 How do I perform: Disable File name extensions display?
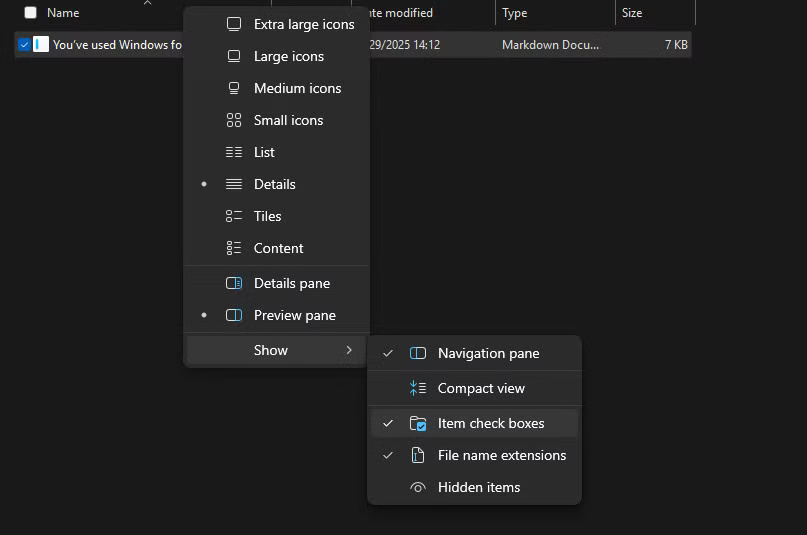pyautogui.click(x=501, y=455)
